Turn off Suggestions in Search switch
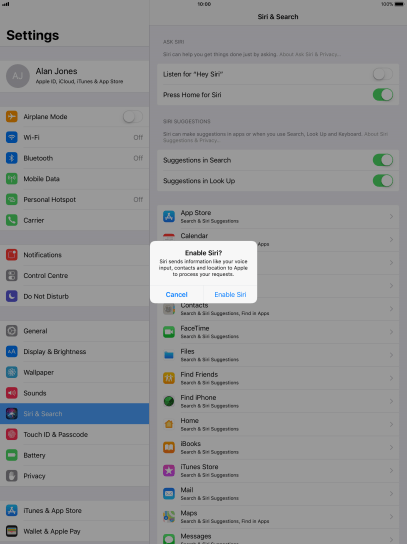The height and width of the screenshot is (544, 407). click(383, 160)
